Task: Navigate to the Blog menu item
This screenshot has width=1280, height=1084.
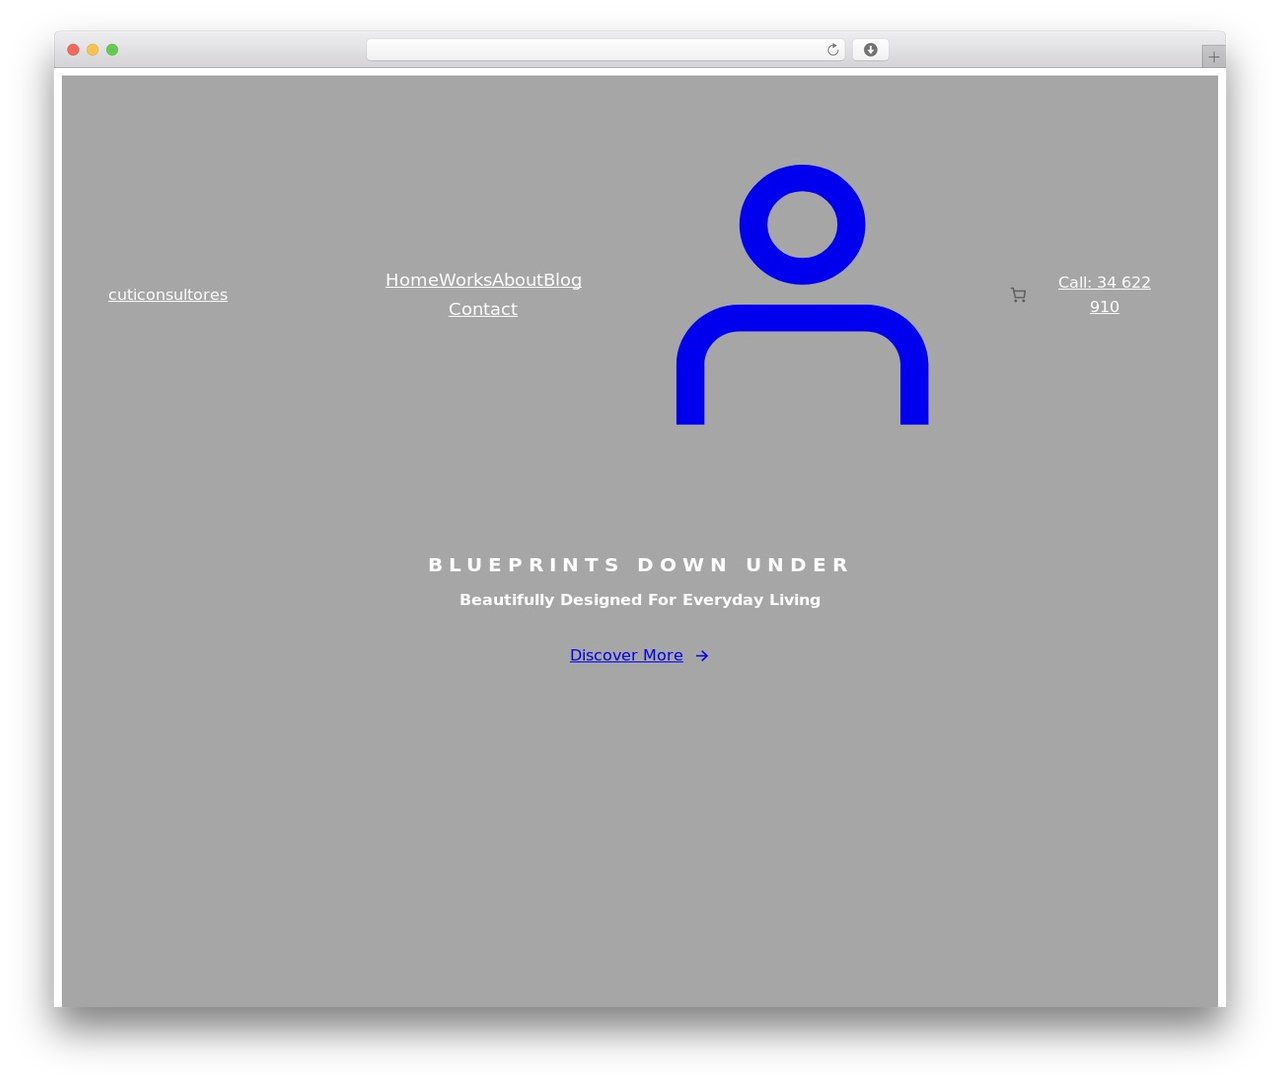Action: 562,280
